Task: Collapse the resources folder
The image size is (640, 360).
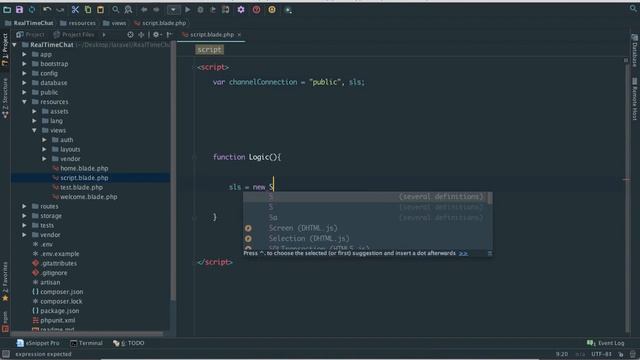Action: [x=24, y=102]
